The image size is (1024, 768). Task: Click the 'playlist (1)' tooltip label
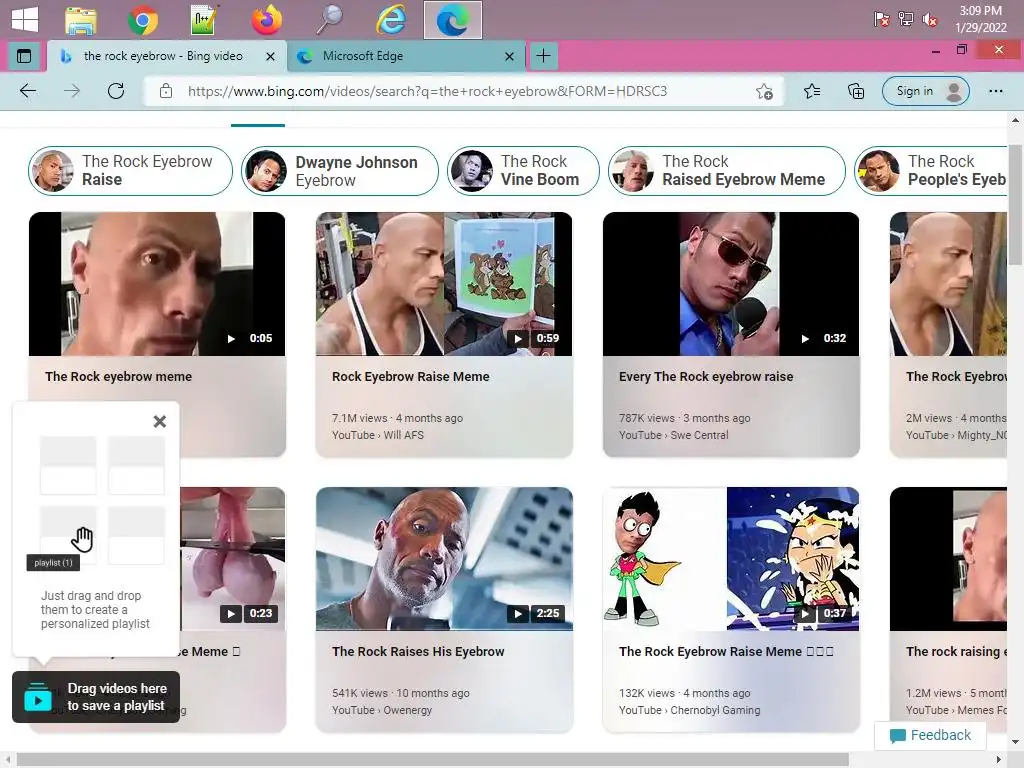53,563
